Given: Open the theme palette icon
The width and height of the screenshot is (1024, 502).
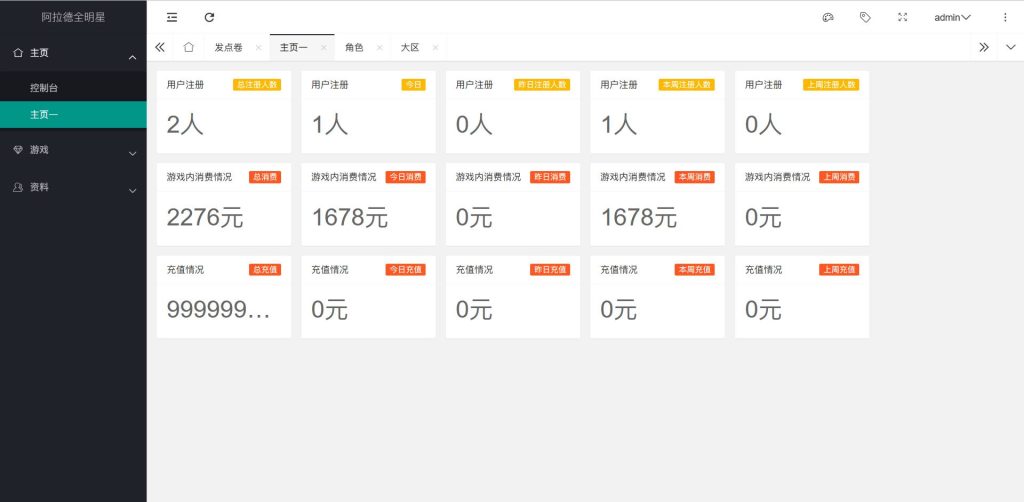Looking at the screenshot, I should pyautogui.click(x=827, y=17).
